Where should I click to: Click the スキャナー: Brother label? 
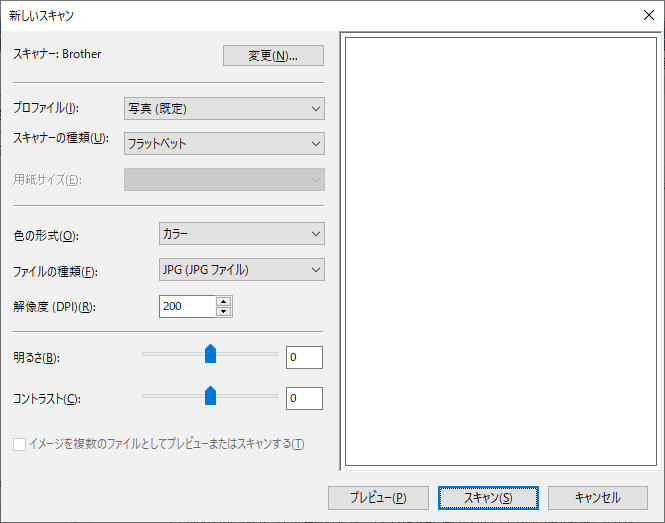pyautogui.click(x=57, y=54)
